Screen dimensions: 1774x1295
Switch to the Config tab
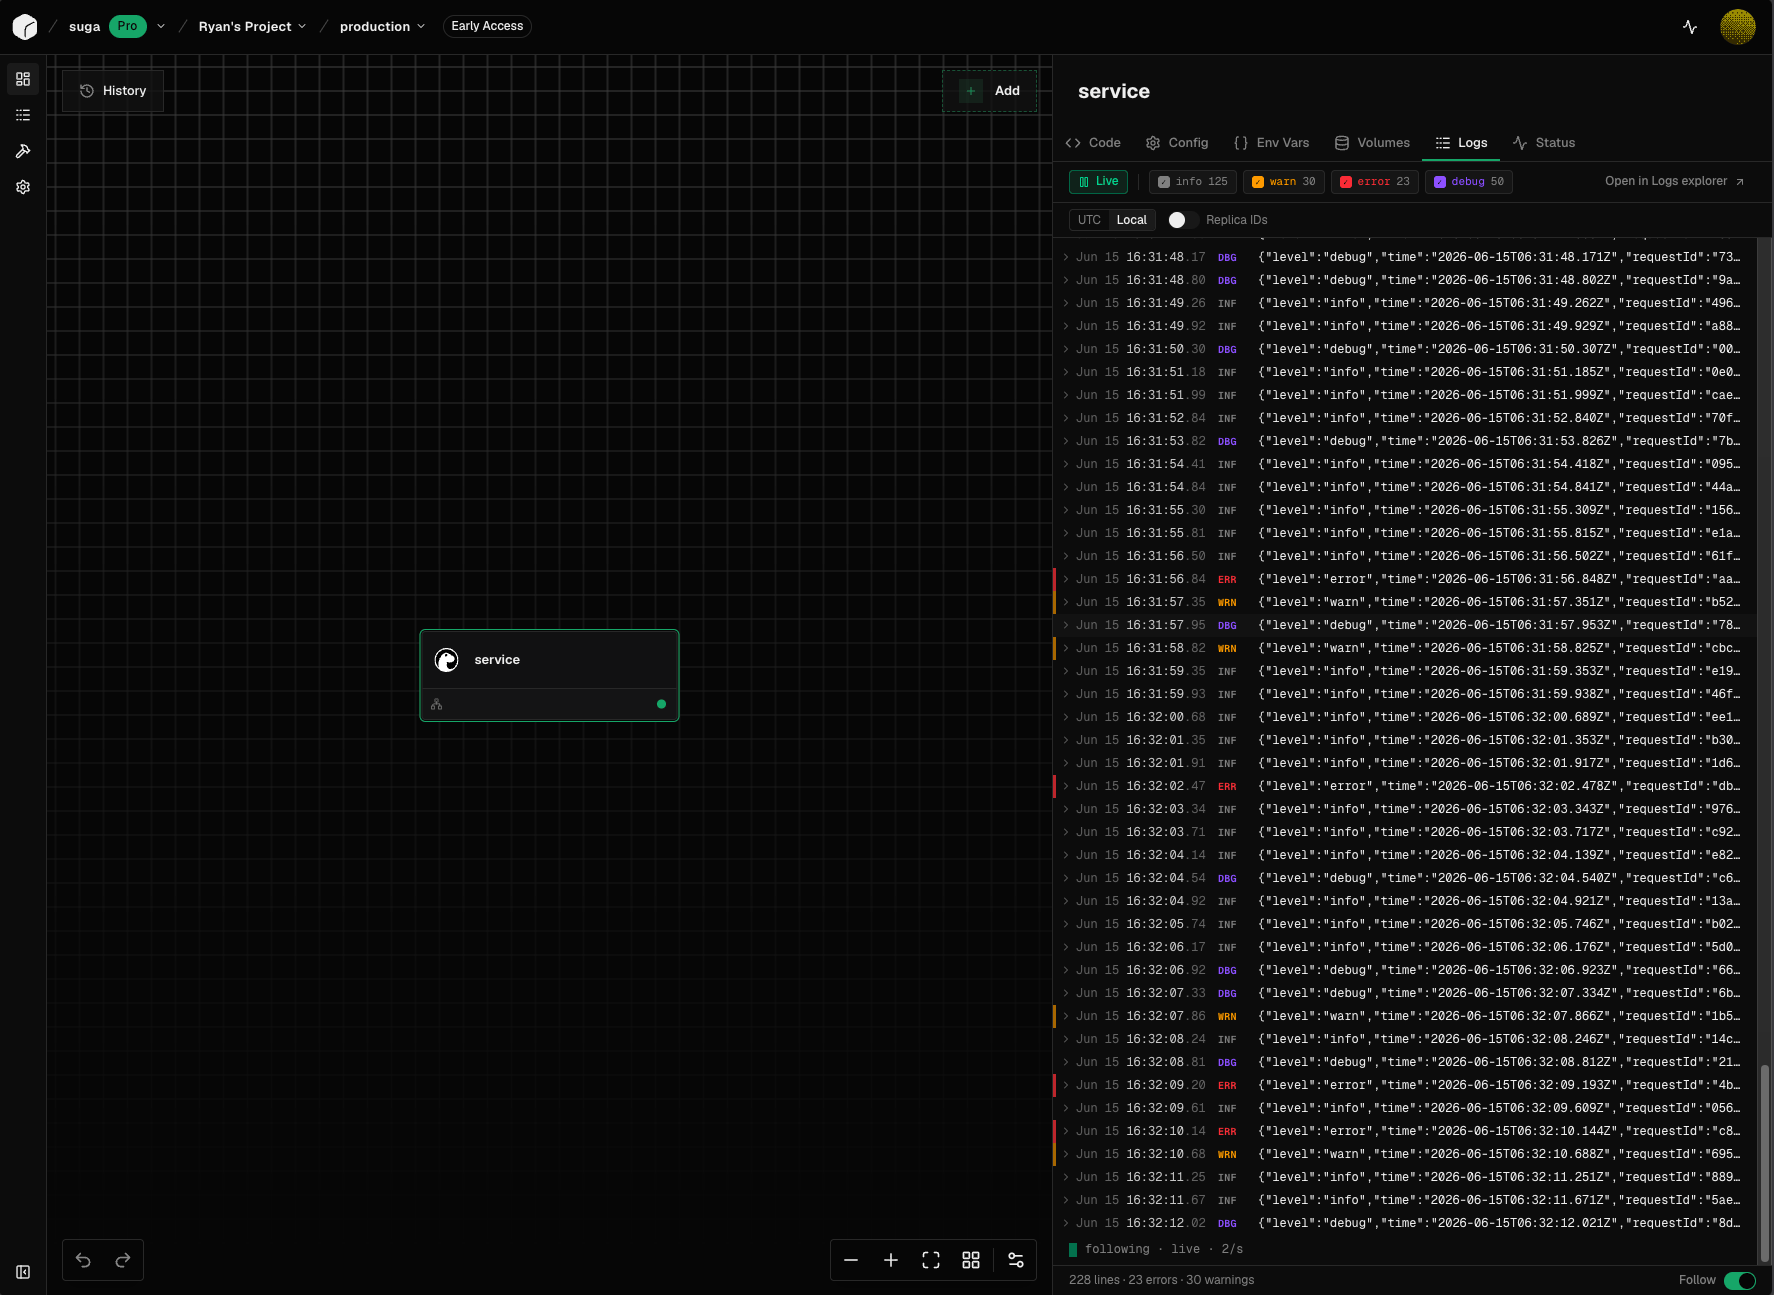point(1177,143)
